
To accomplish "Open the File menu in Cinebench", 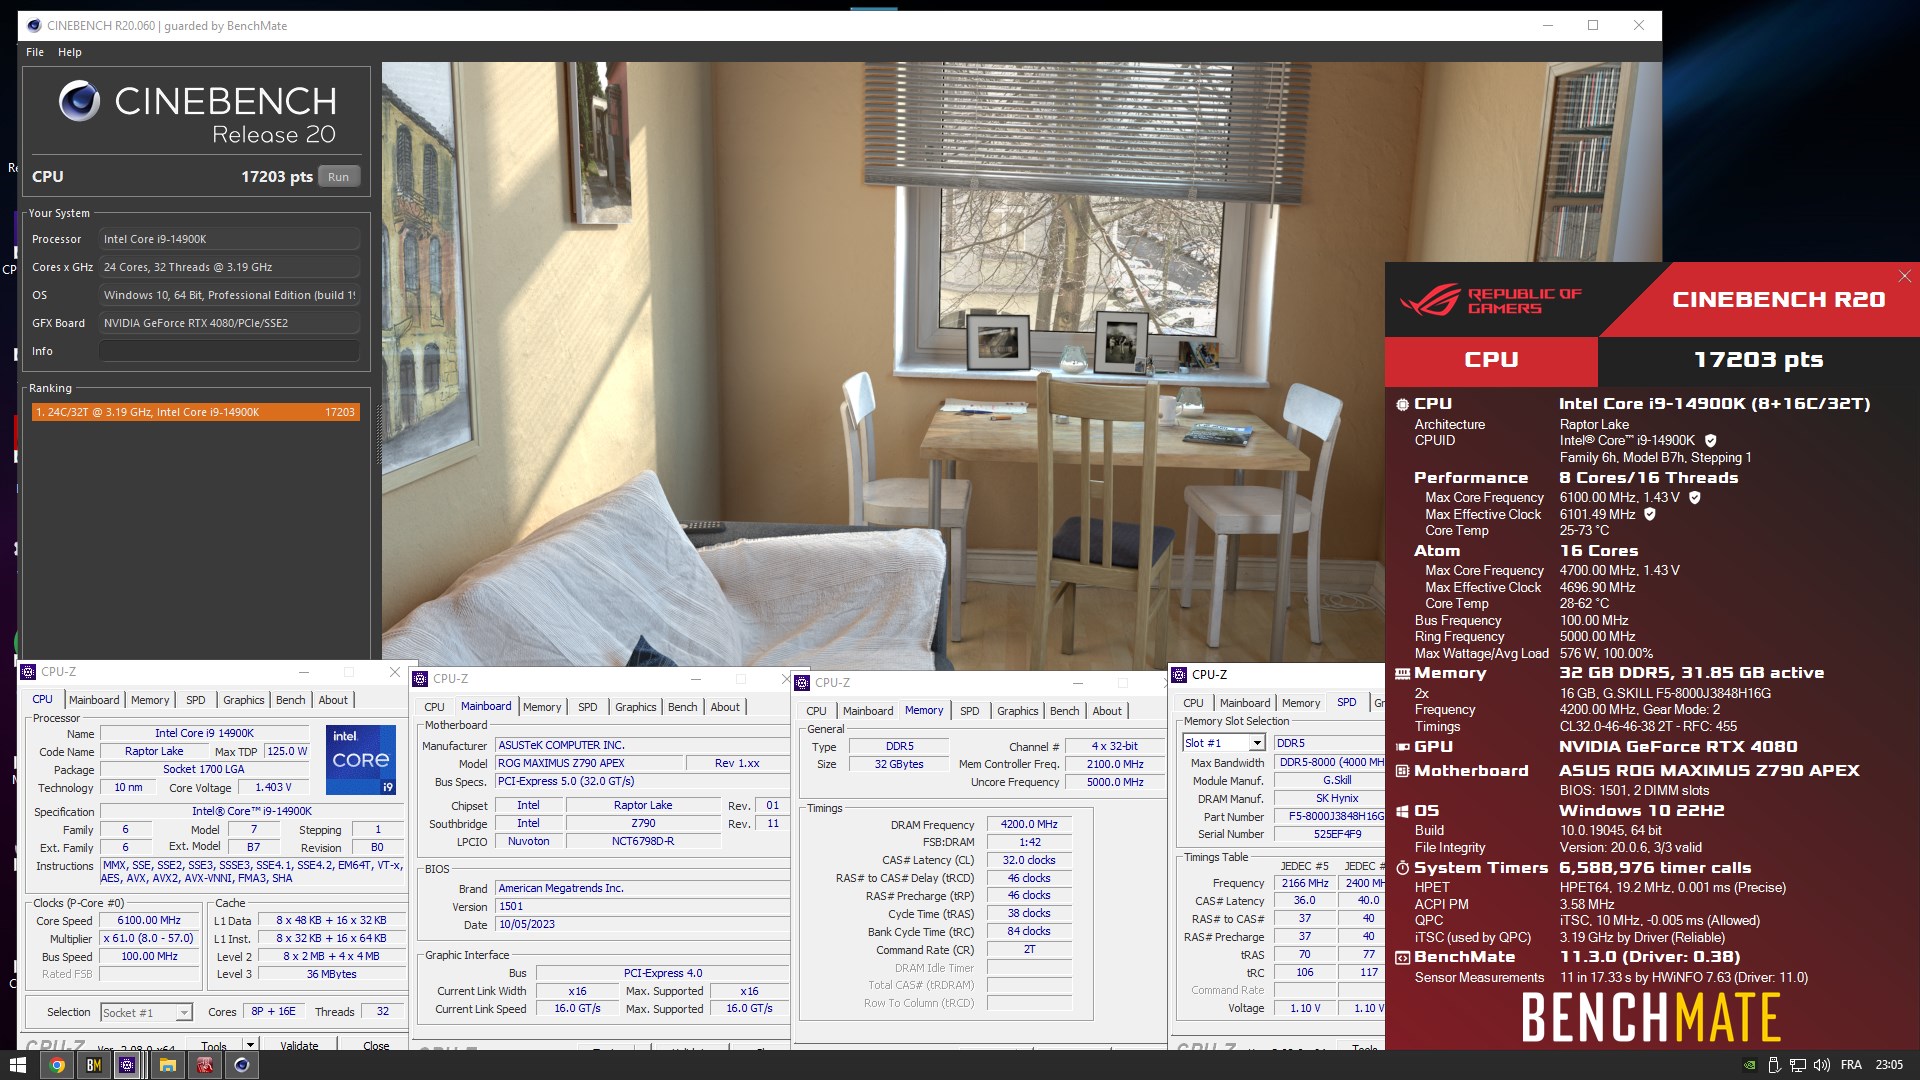I will click(35, 52).
